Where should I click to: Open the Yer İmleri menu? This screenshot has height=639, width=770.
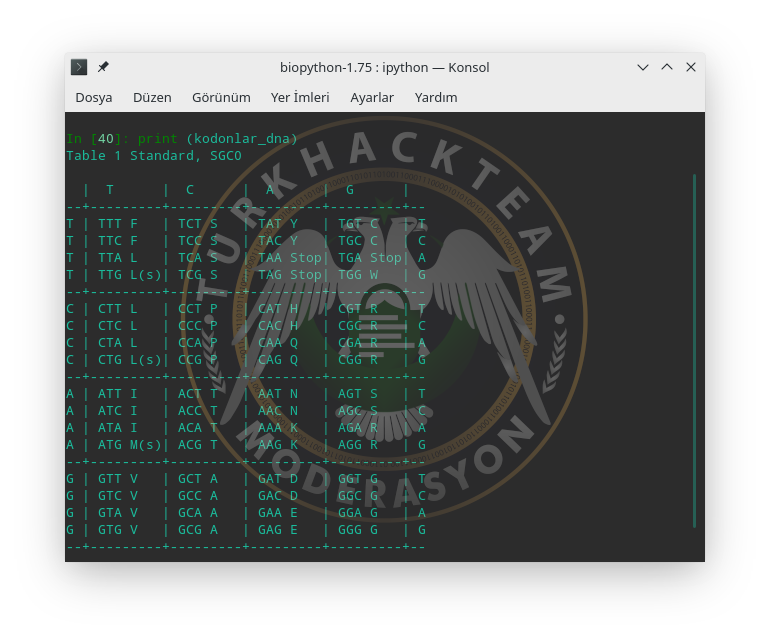[300, 98]
